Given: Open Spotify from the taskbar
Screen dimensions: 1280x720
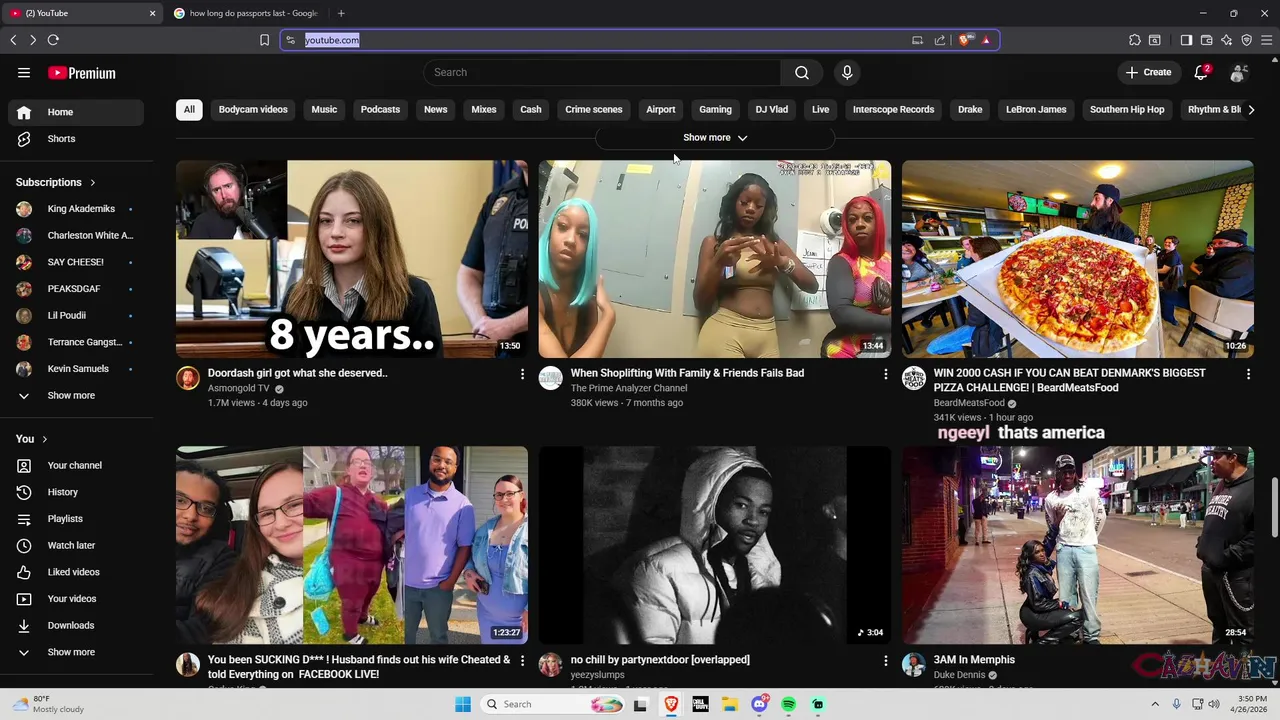Looking at the screenshot, I should tap(788, 704).
